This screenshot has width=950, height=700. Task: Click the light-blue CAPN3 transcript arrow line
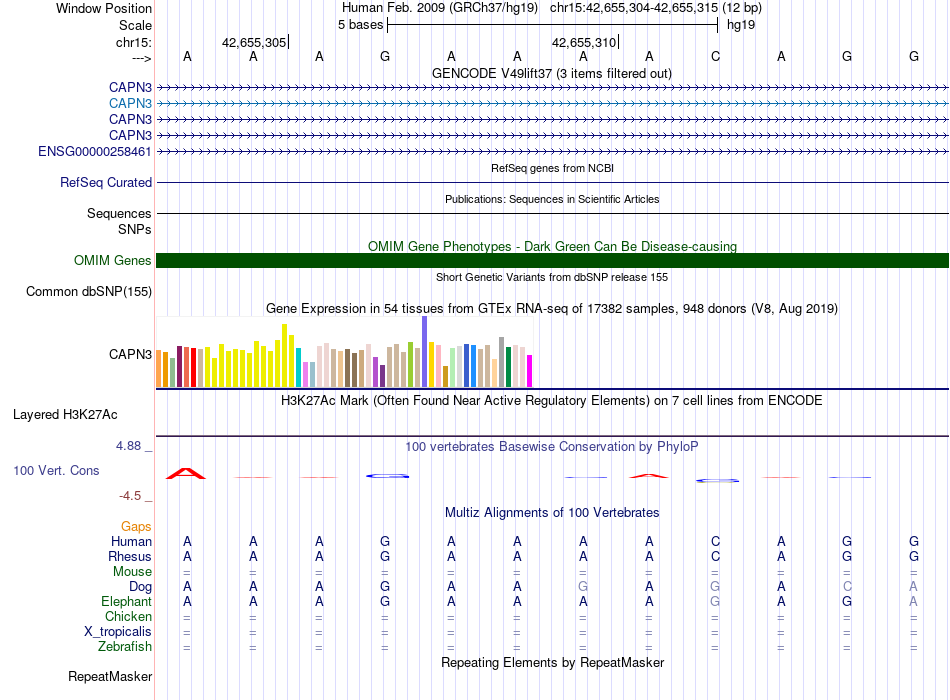(553, 104)
